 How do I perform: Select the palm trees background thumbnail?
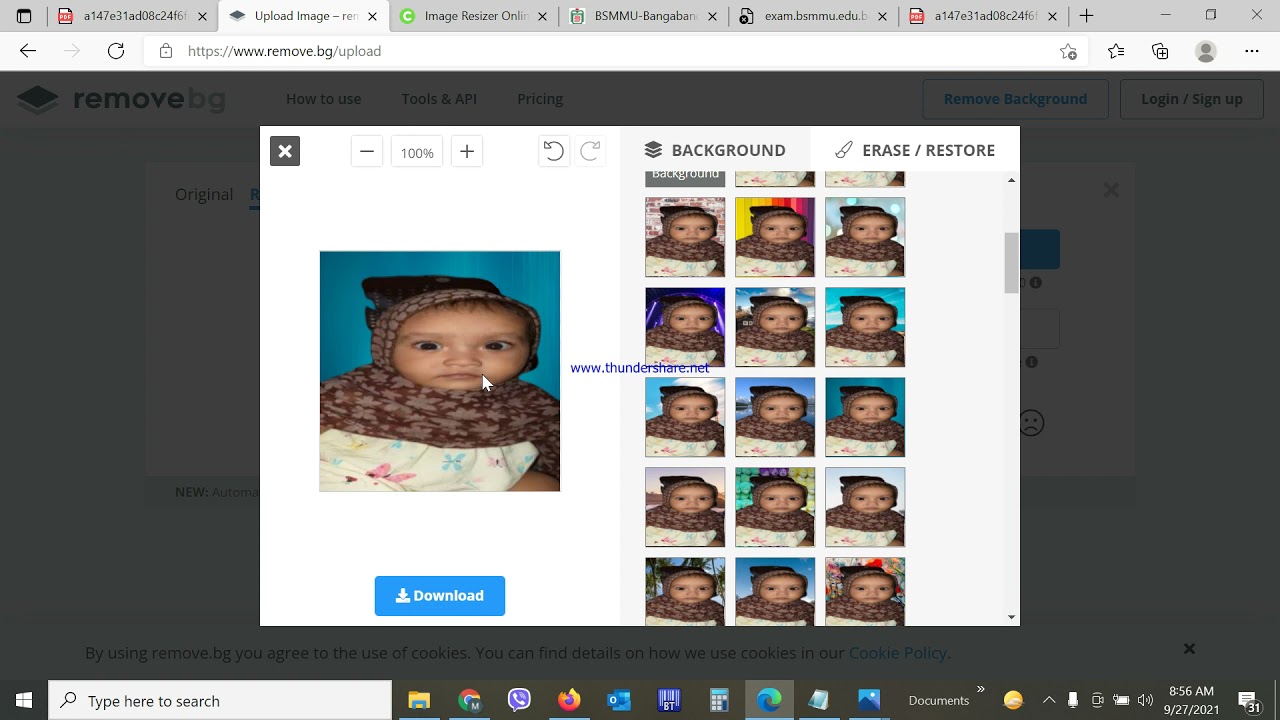tap(685, 591)
